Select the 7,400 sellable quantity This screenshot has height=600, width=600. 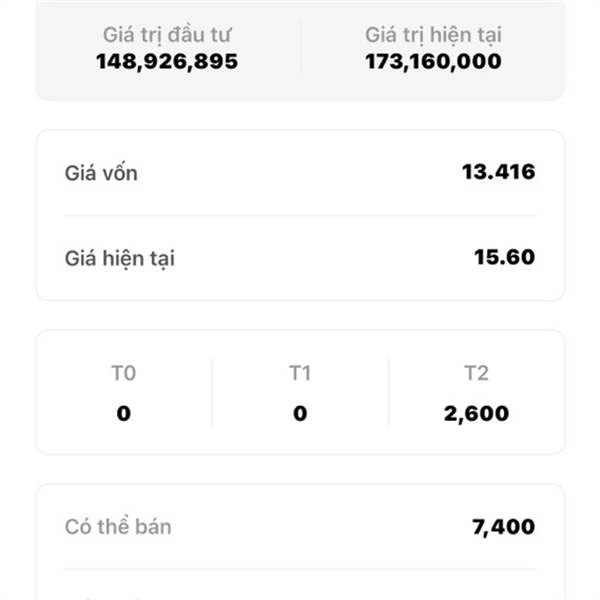click(x=503, y=526)
